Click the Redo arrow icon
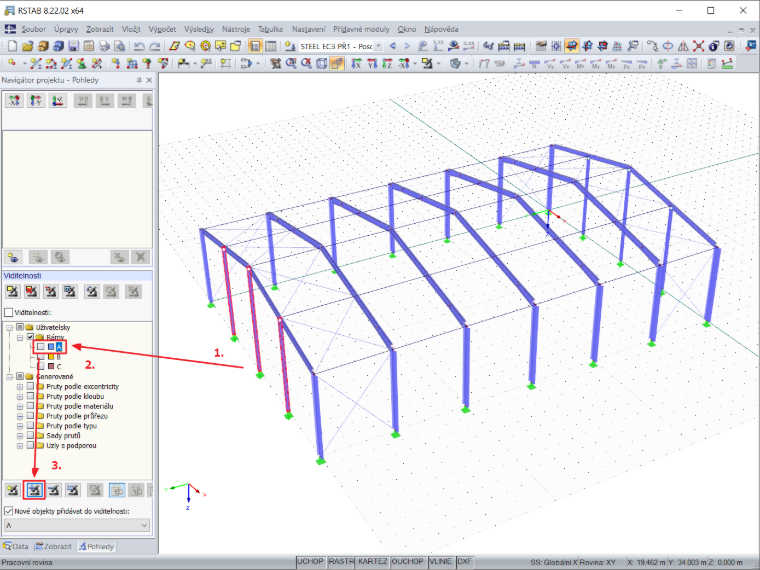 point(155,46)
